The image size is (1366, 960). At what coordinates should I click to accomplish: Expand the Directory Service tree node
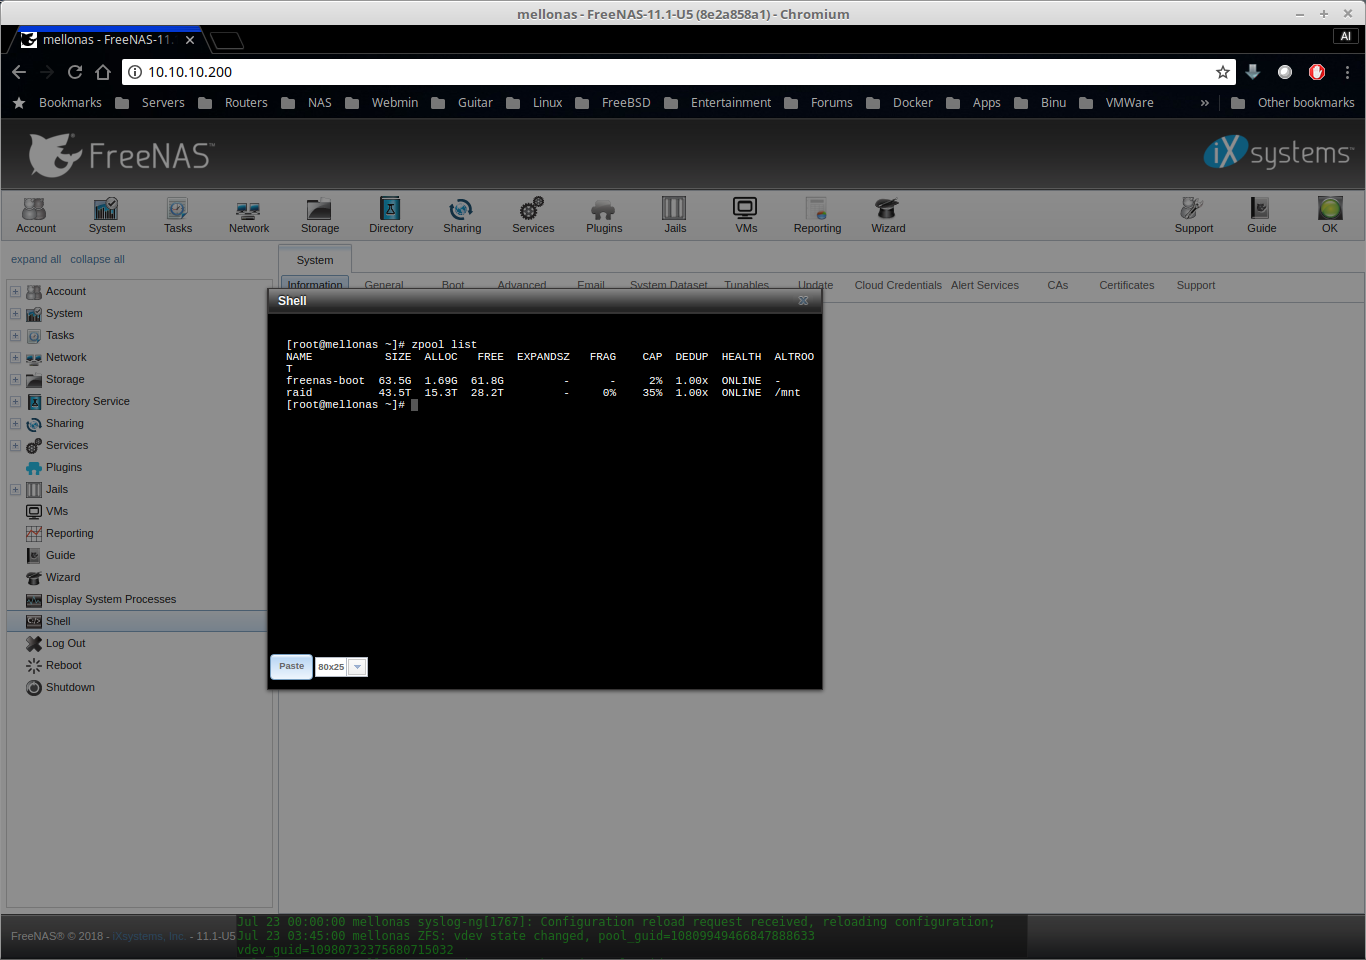15,402
